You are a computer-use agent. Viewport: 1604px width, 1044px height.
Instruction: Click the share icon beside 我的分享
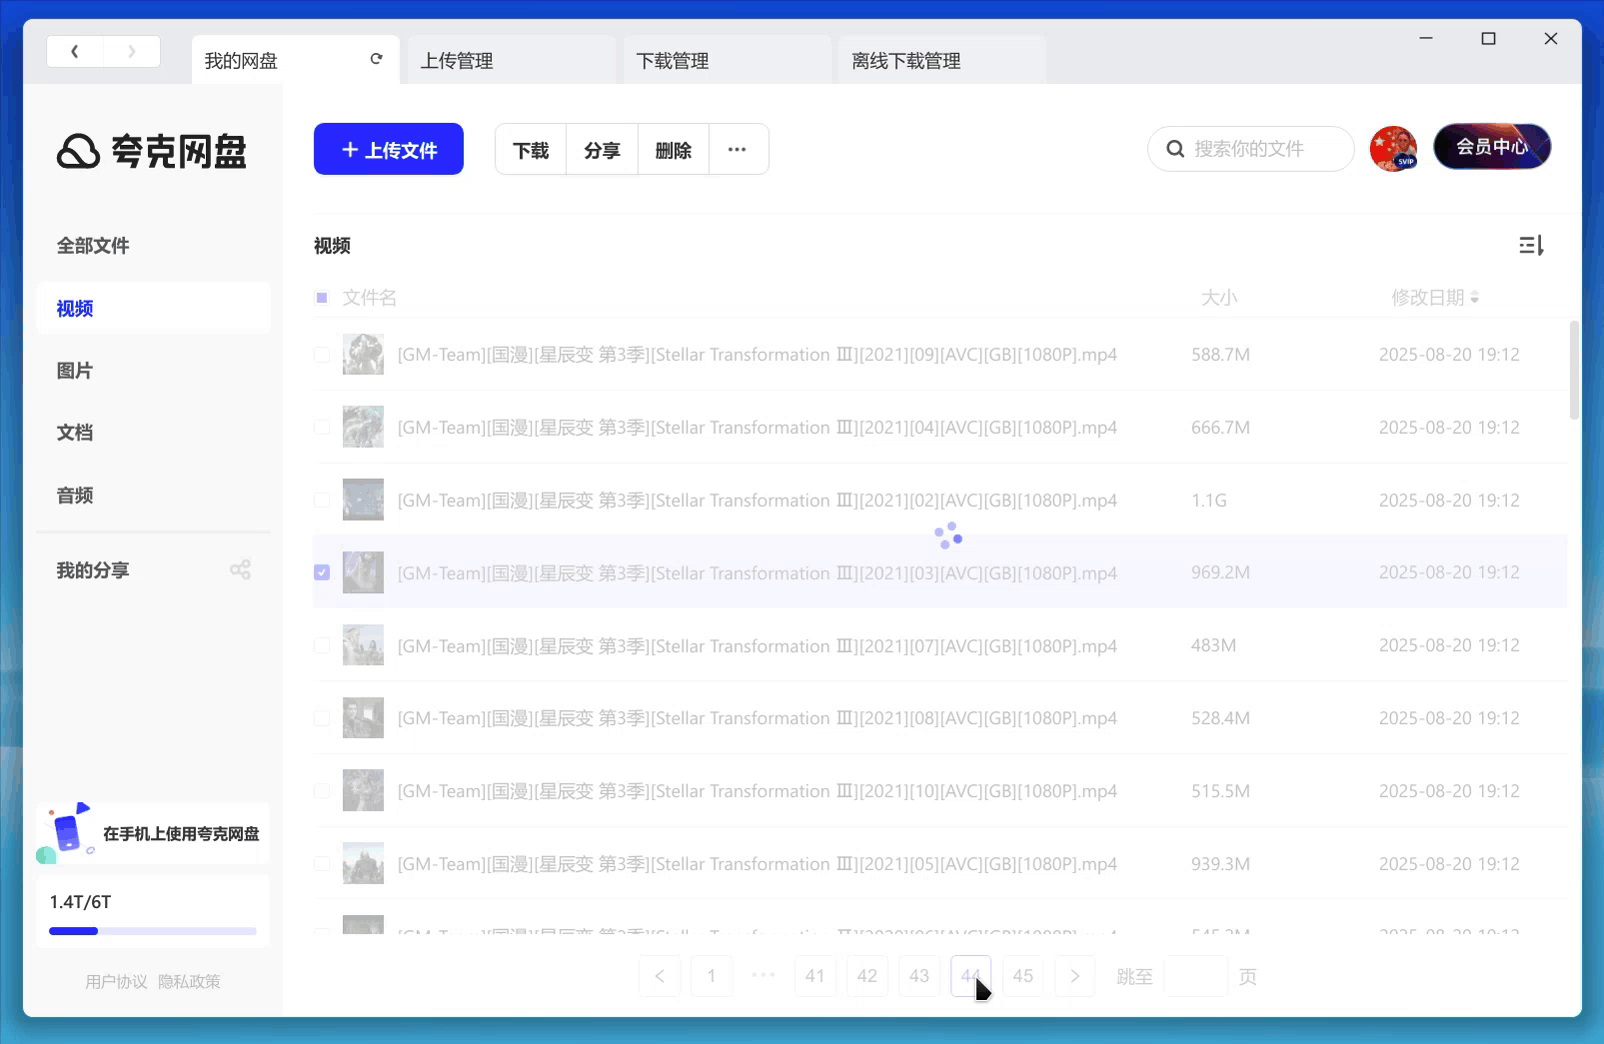(x=240, y=568)
